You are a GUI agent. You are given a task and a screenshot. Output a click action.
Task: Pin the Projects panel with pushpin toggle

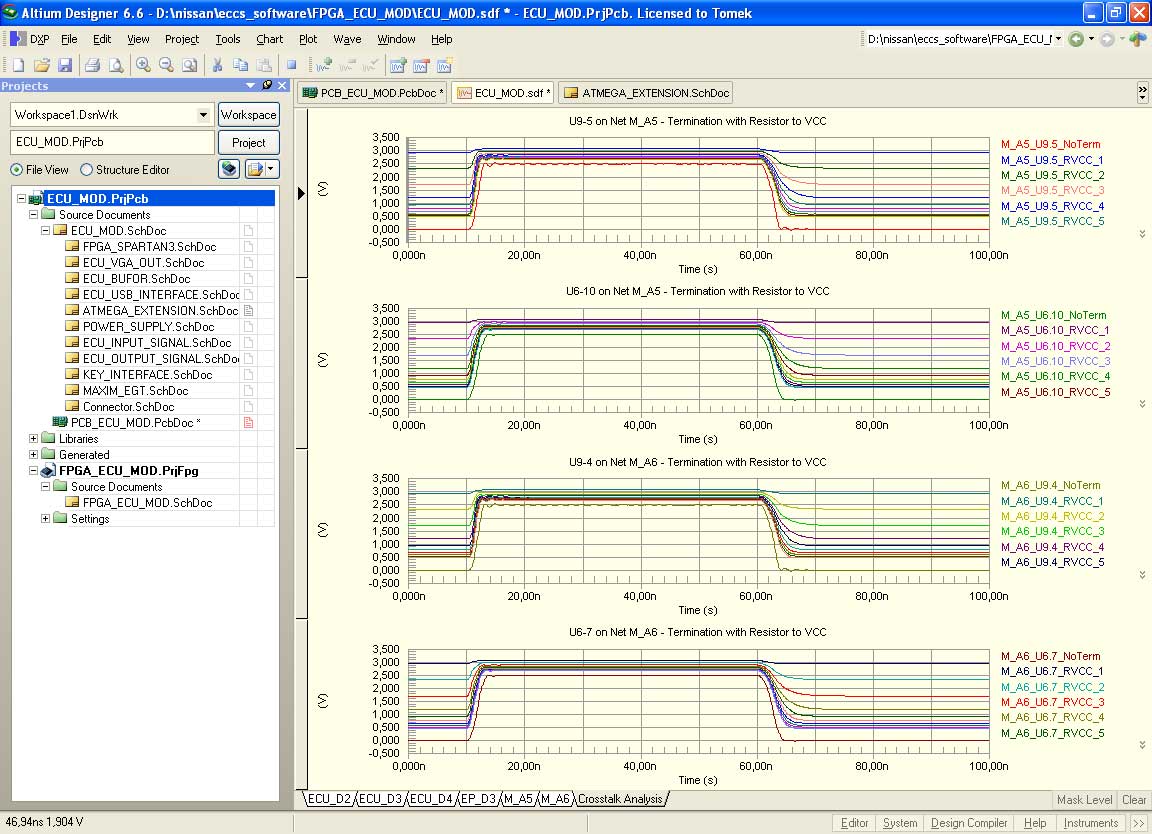[x=266, y=86]
